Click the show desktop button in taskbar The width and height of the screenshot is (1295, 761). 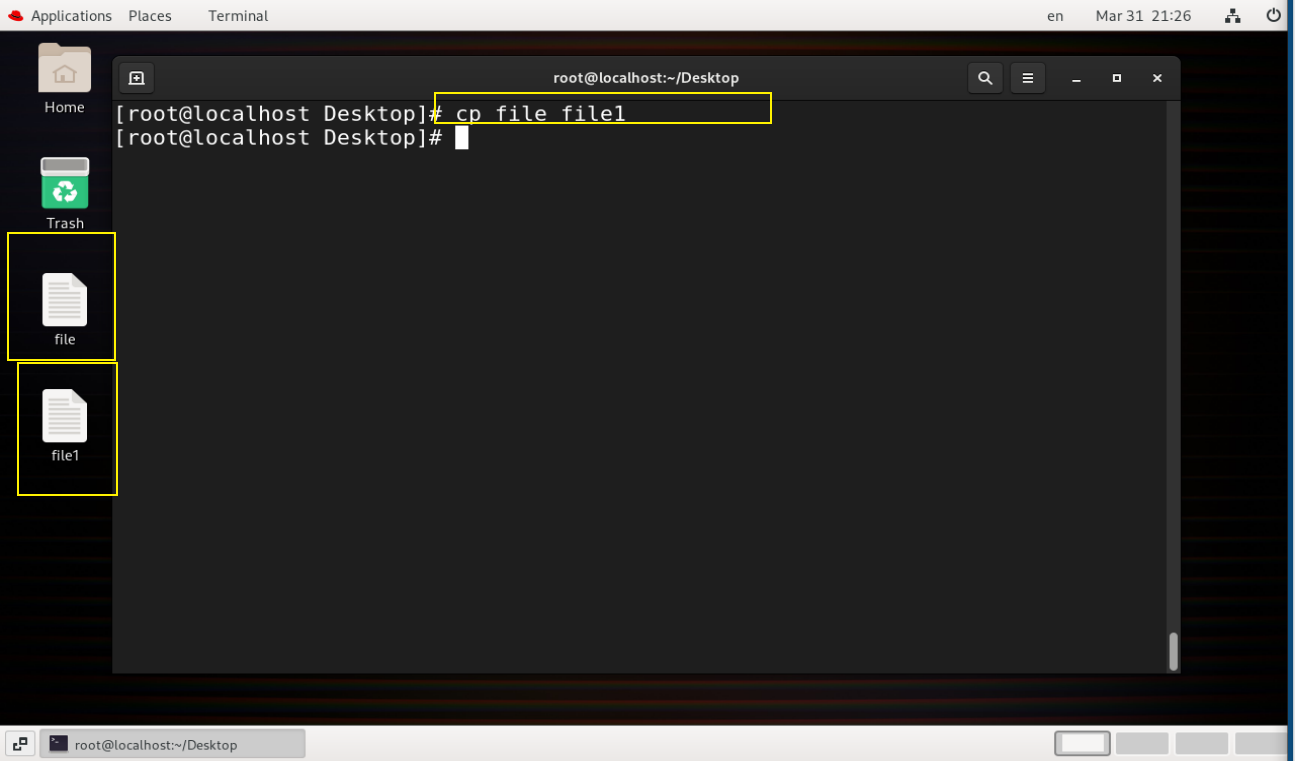[20, 744]
